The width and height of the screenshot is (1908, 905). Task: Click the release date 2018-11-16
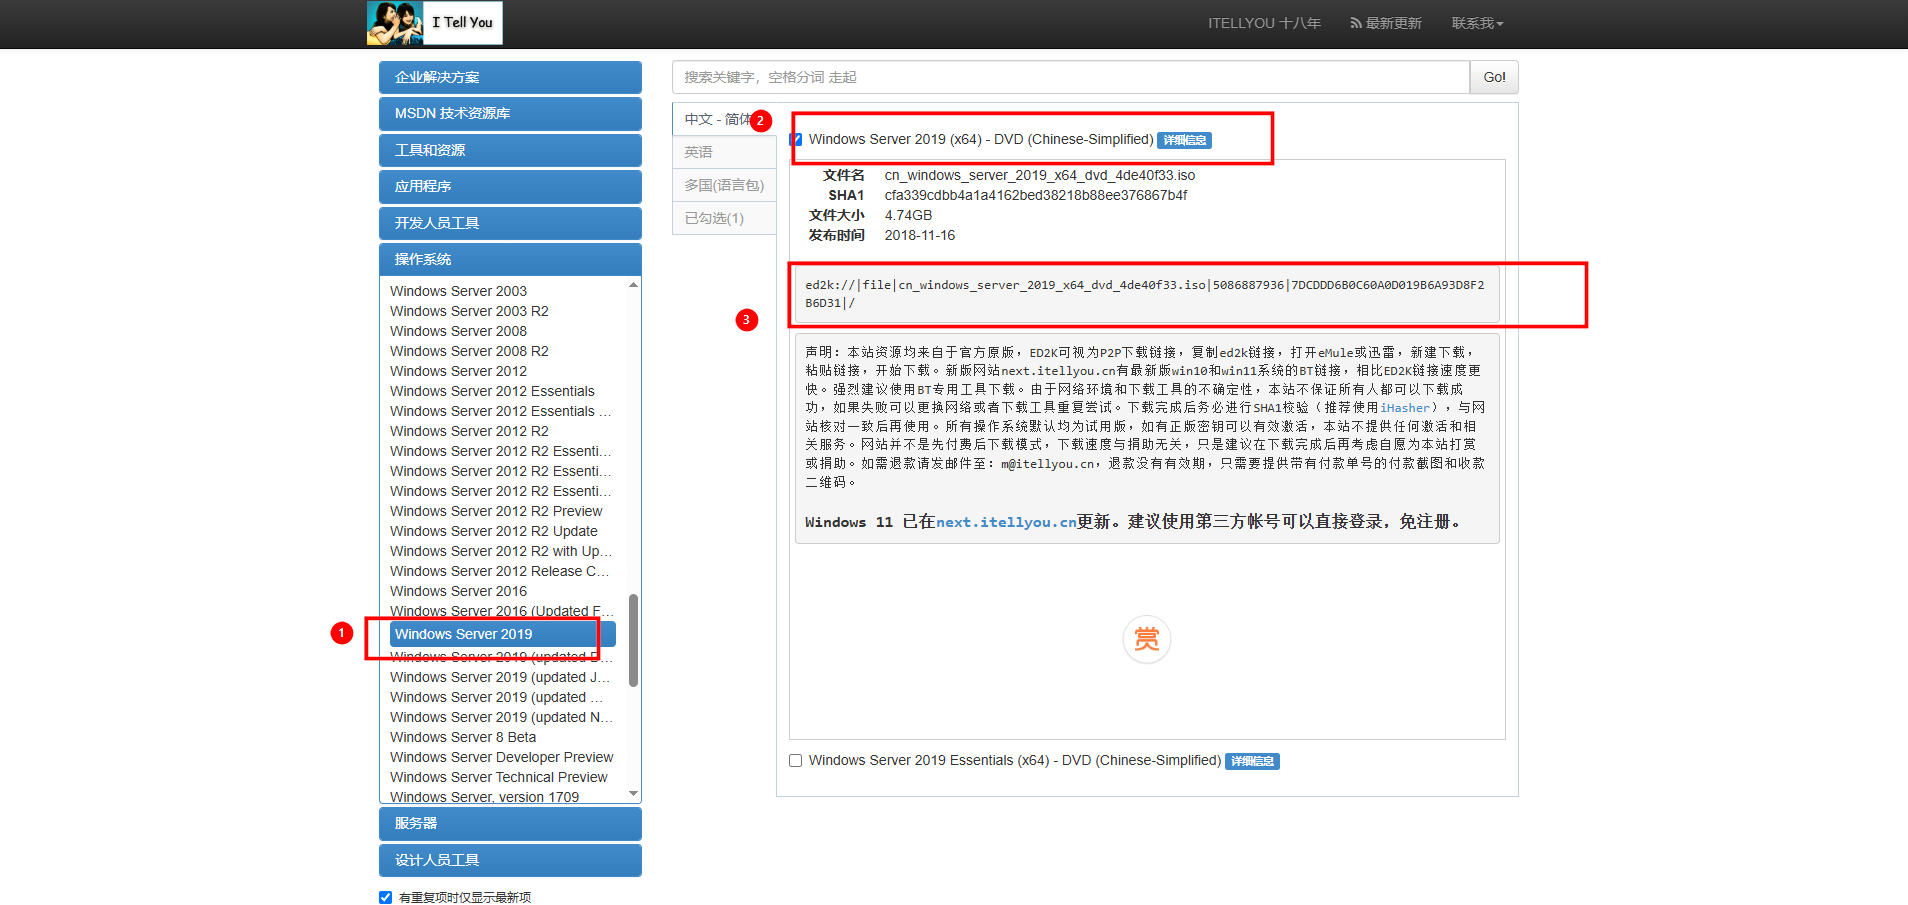click(x=920, y=235)
